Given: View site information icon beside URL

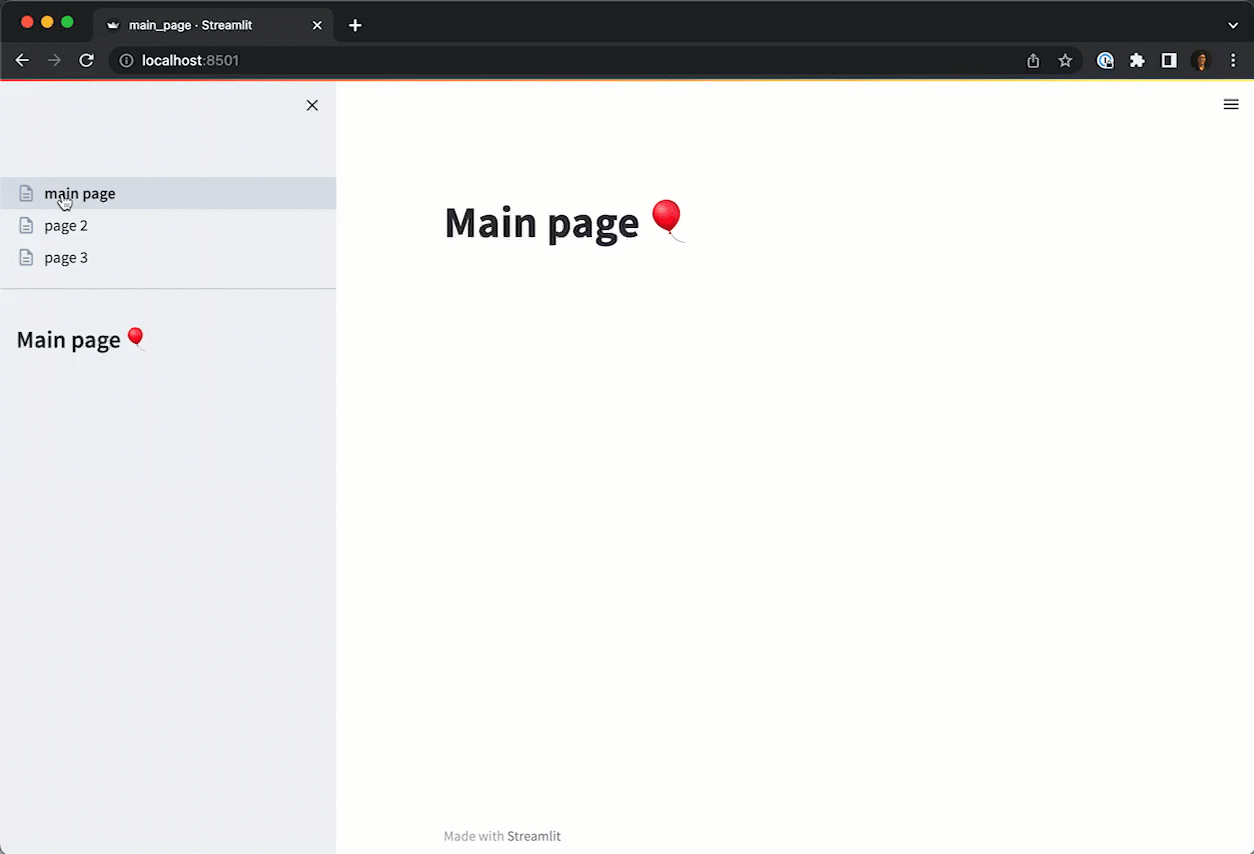Looking at the screenshot, I should pos(127,61).
